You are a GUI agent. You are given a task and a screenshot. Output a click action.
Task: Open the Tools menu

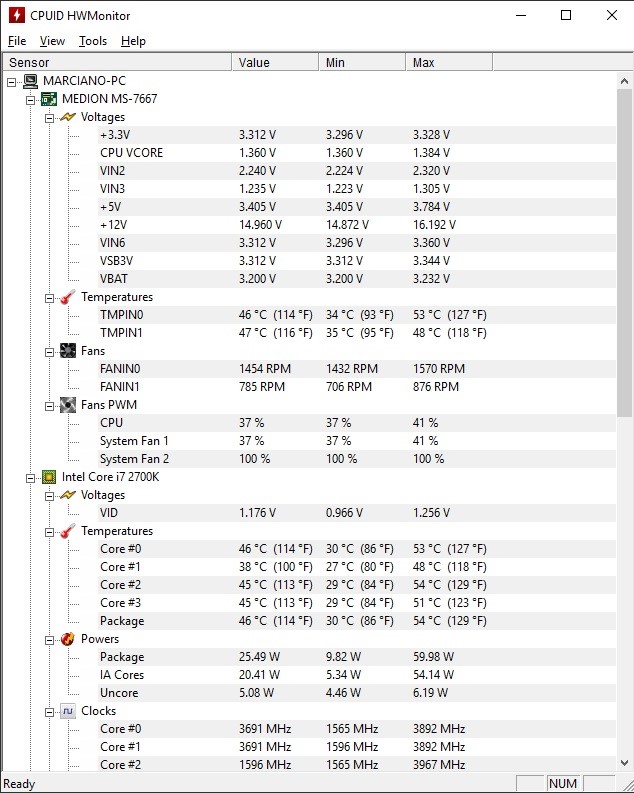click(93, 41)
